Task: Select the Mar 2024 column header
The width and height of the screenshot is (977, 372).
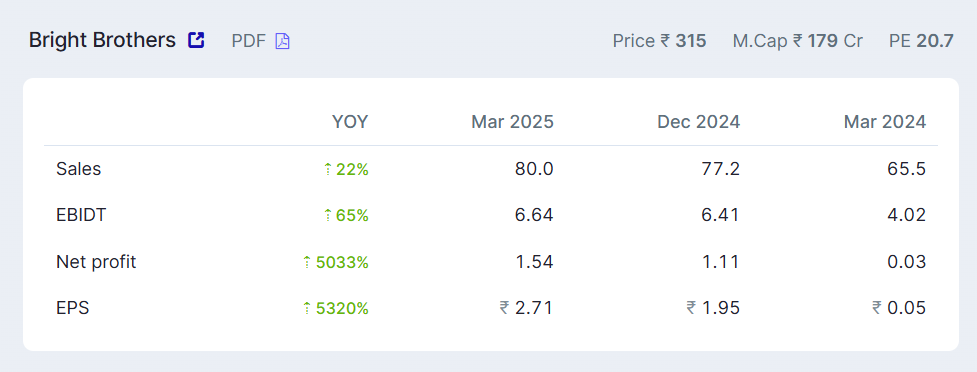Action: coord(885,122)
